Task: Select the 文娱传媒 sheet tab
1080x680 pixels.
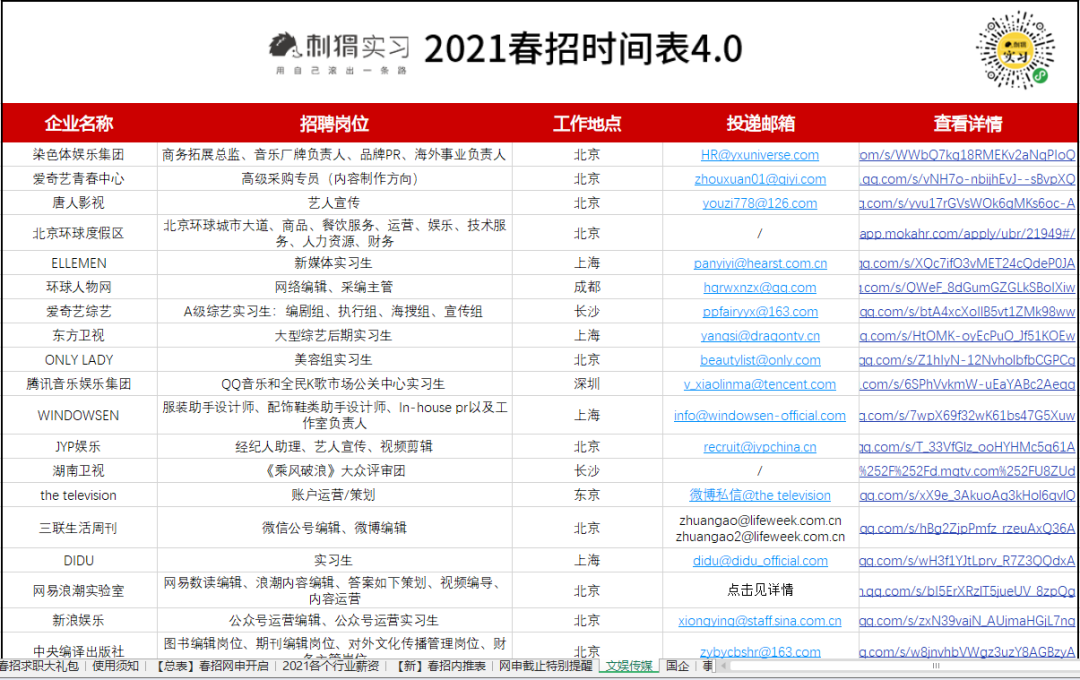Action: click(x=629, y=666)
